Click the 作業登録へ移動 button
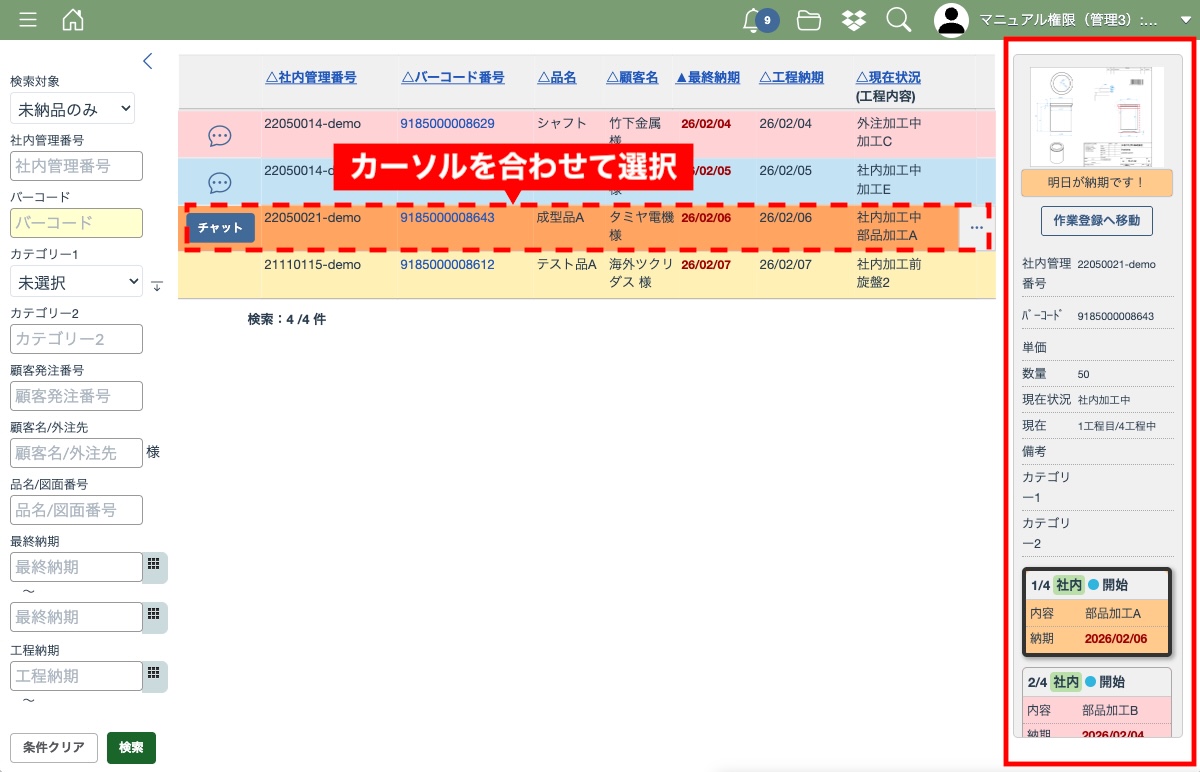Image resolution: width=1200 pixels, height=772 pixels. (1096, 220)
